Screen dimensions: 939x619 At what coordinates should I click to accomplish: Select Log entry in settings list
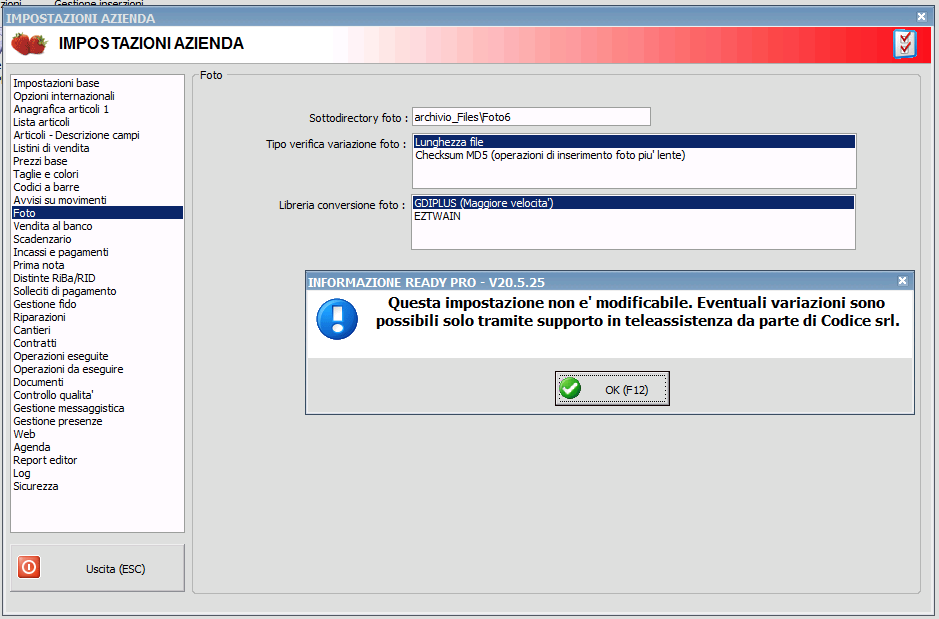98,473
